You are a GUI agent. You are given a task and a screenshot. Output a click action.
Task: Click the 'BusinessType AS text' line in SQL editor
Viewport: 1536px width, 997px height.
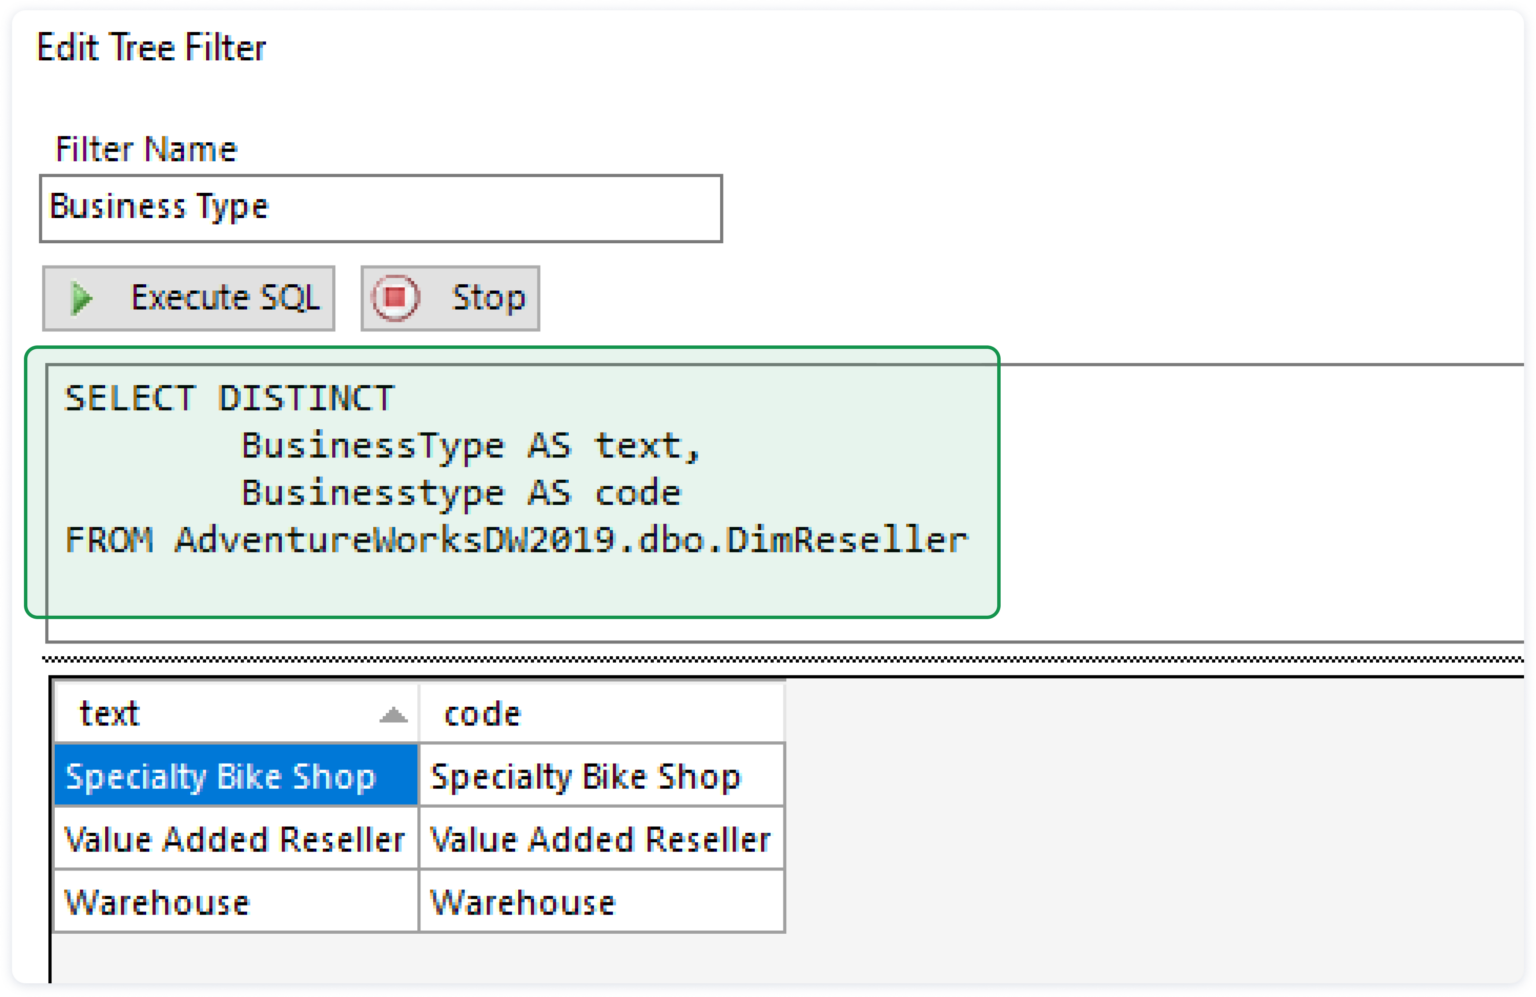click(470, 446)
